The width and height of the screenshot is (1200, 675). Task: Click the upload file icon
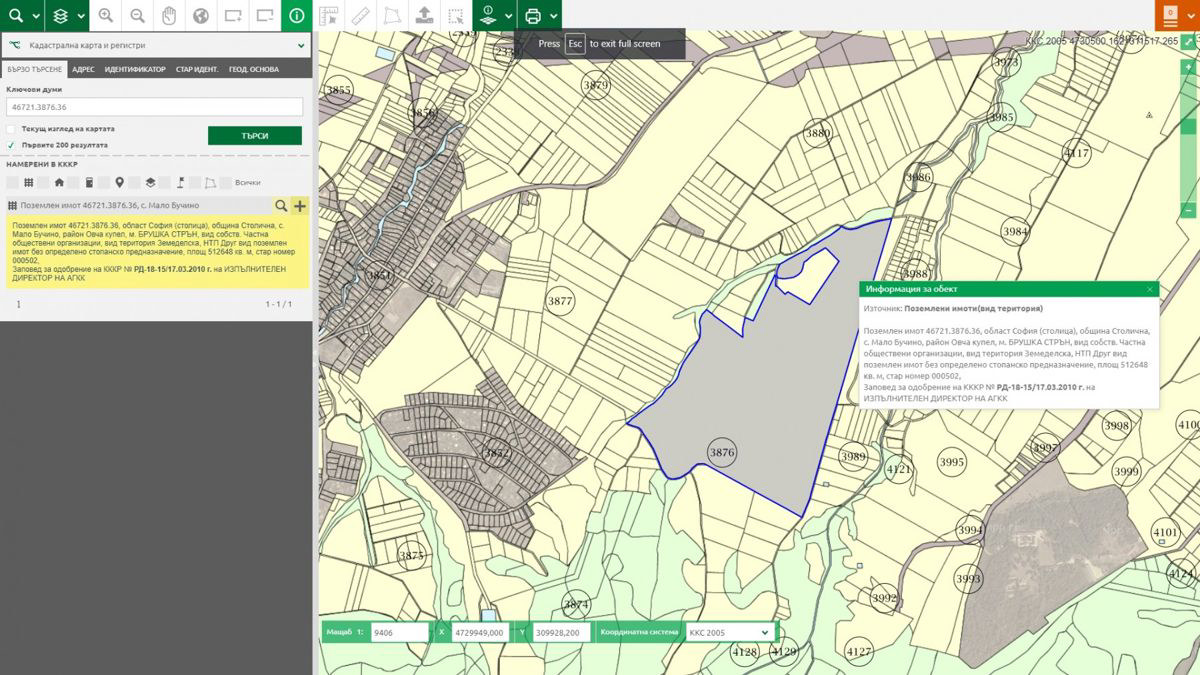tap(423, 15)
